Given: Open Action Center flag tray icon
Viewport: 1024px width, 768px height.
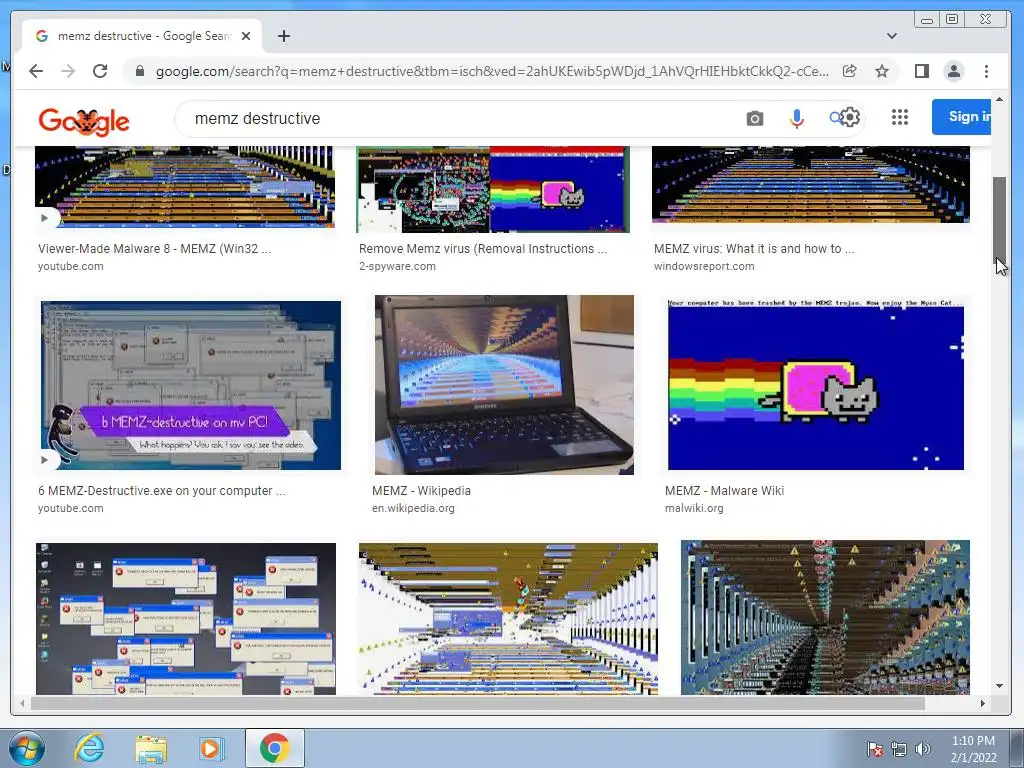Looking at the screenshot, I should coord(875,749).
